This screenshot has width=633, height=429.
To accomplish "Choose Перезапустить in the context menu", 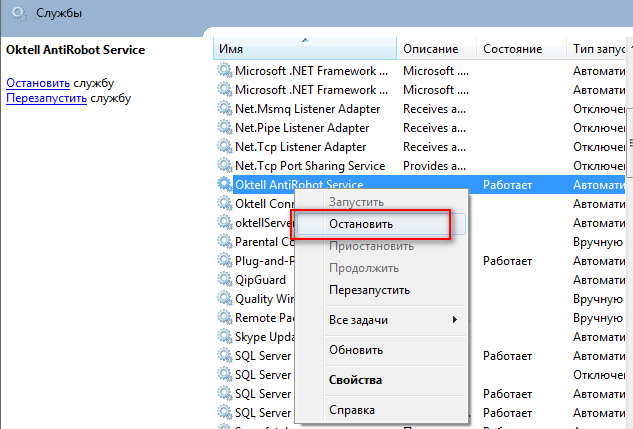I will (x=369, y=290).
